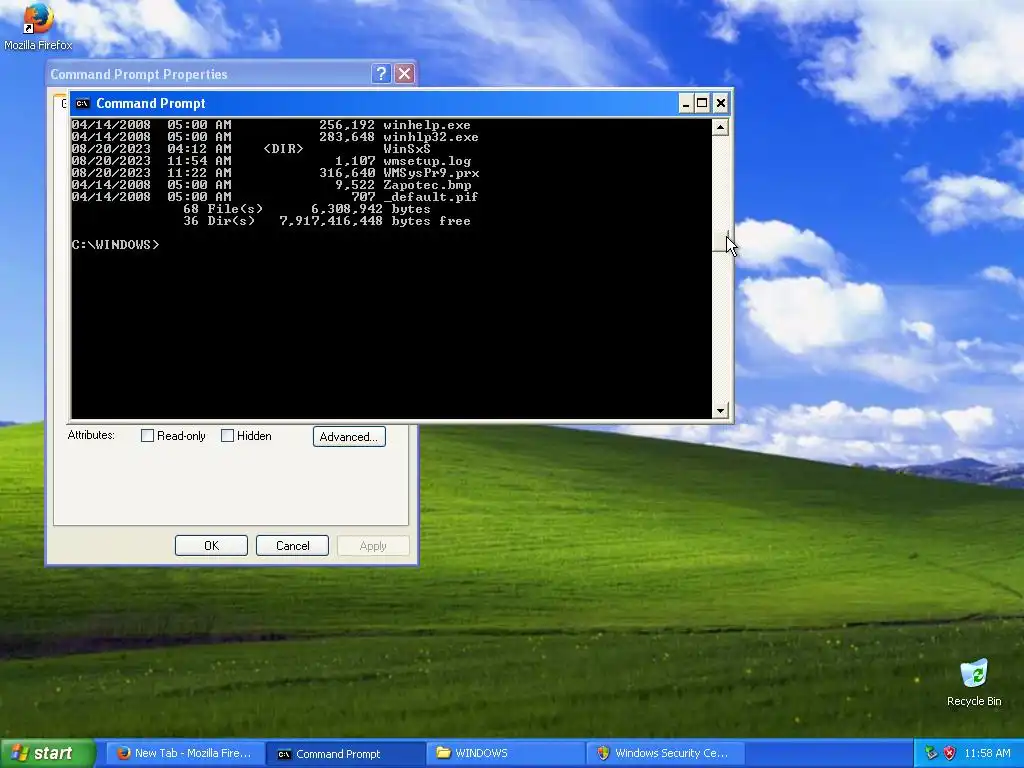Enable the Read-only attribute checkbox
Screen dimensions: 1024x768
click(148, 436)
